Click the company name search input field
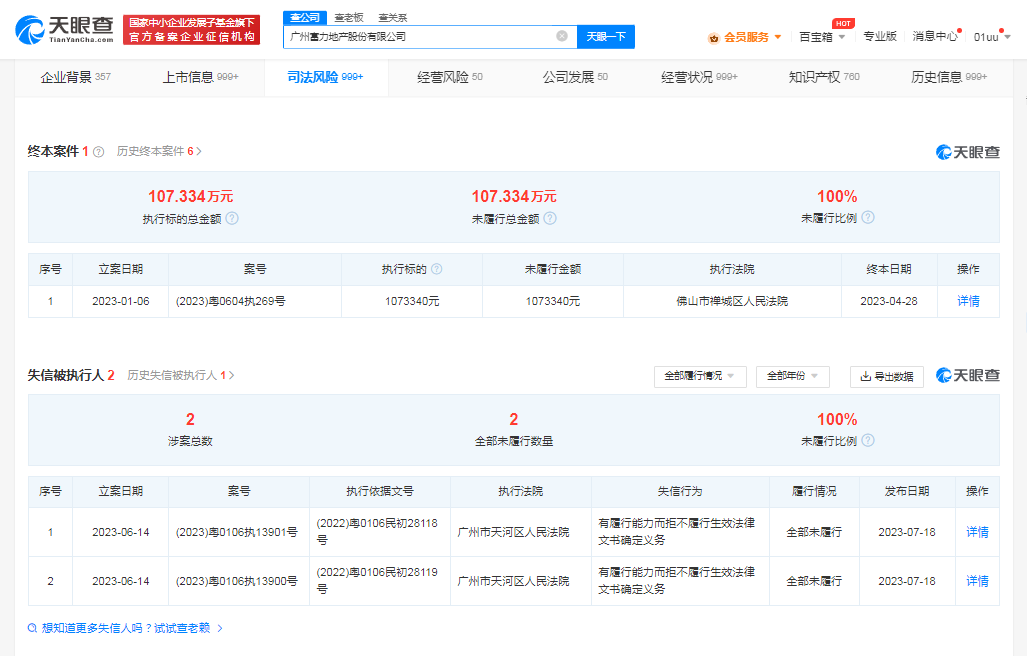The image size is (1027, 656). (x=418, y=36)
